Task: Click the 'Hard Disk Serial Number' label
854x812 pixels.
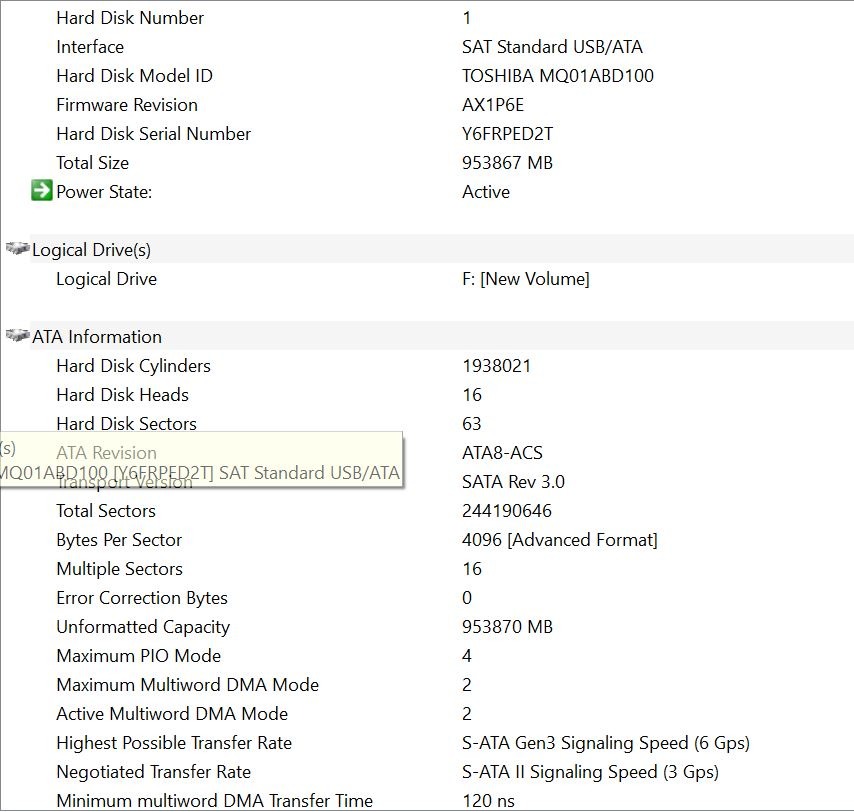Action: (154, 133)
